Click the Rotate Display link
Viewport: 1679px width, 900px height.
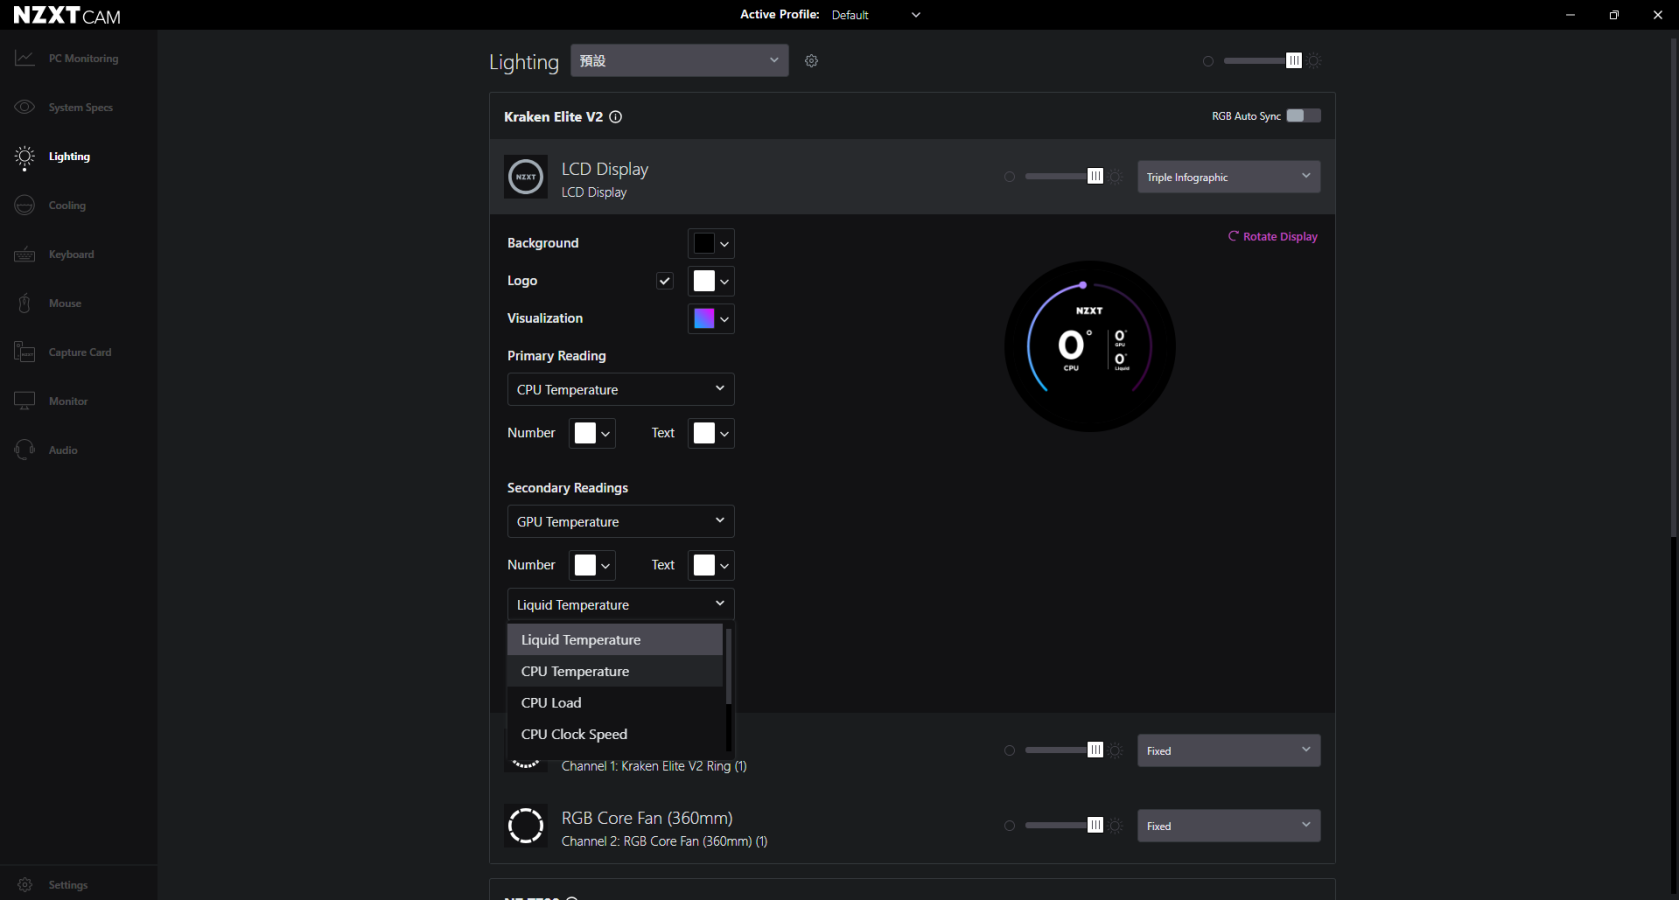1273,237
